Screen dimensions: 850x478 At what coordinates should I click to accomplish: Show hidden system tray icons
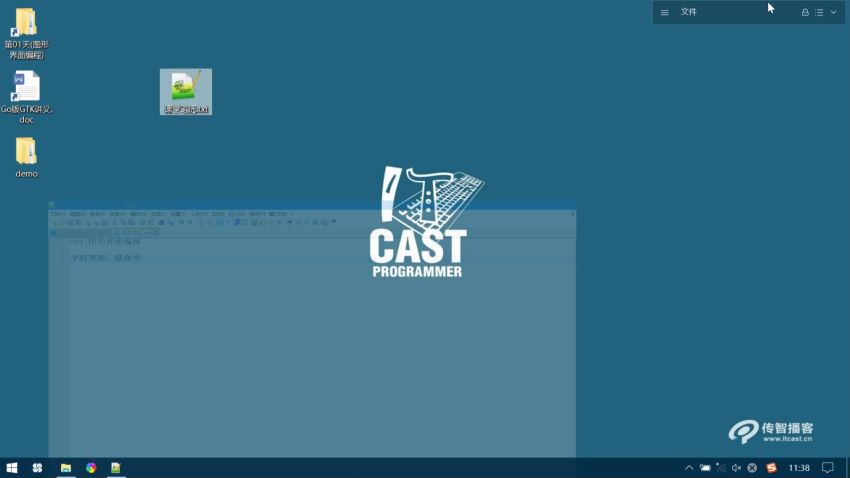tap(689, 468)
